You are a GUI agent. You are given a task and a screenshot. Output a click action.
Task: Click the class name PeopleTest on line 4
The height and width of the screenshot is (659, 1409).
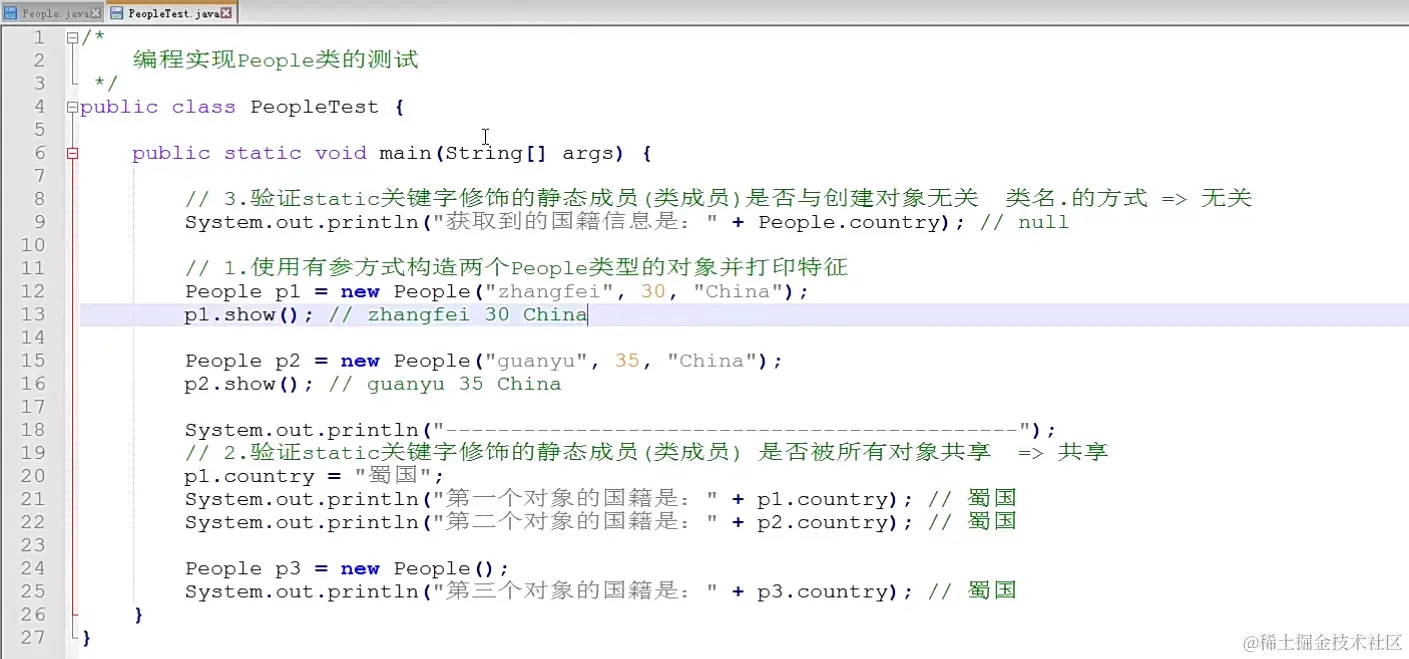314,106
